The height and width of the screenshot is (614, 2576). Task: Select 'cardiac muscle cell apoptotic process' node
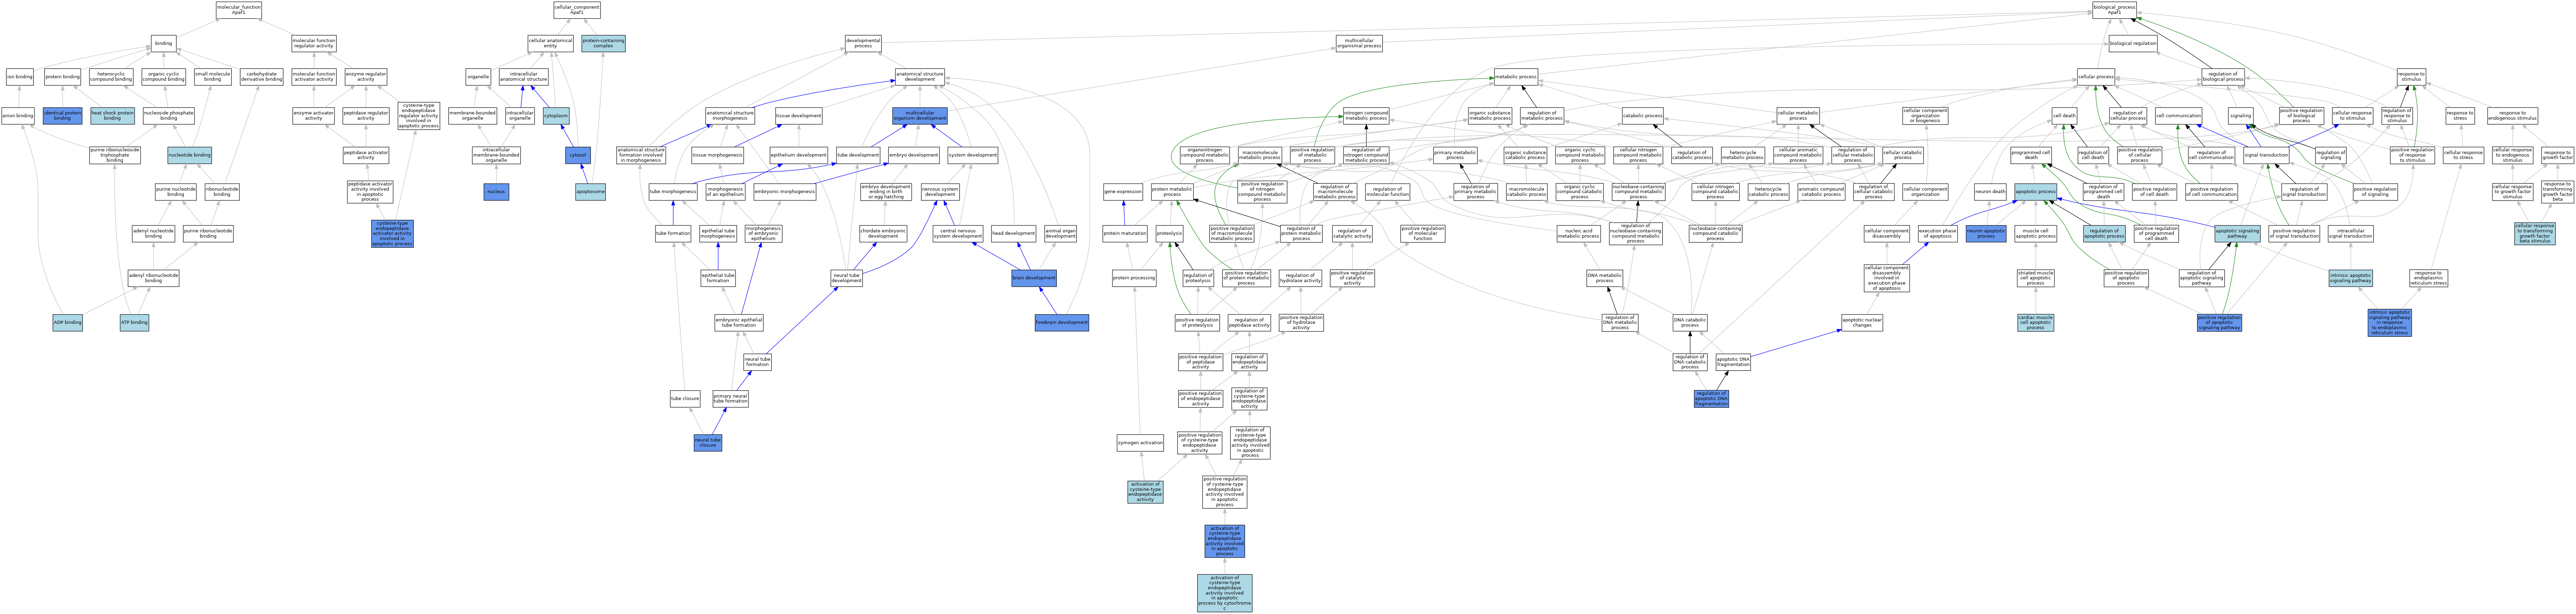[2035, 323]
